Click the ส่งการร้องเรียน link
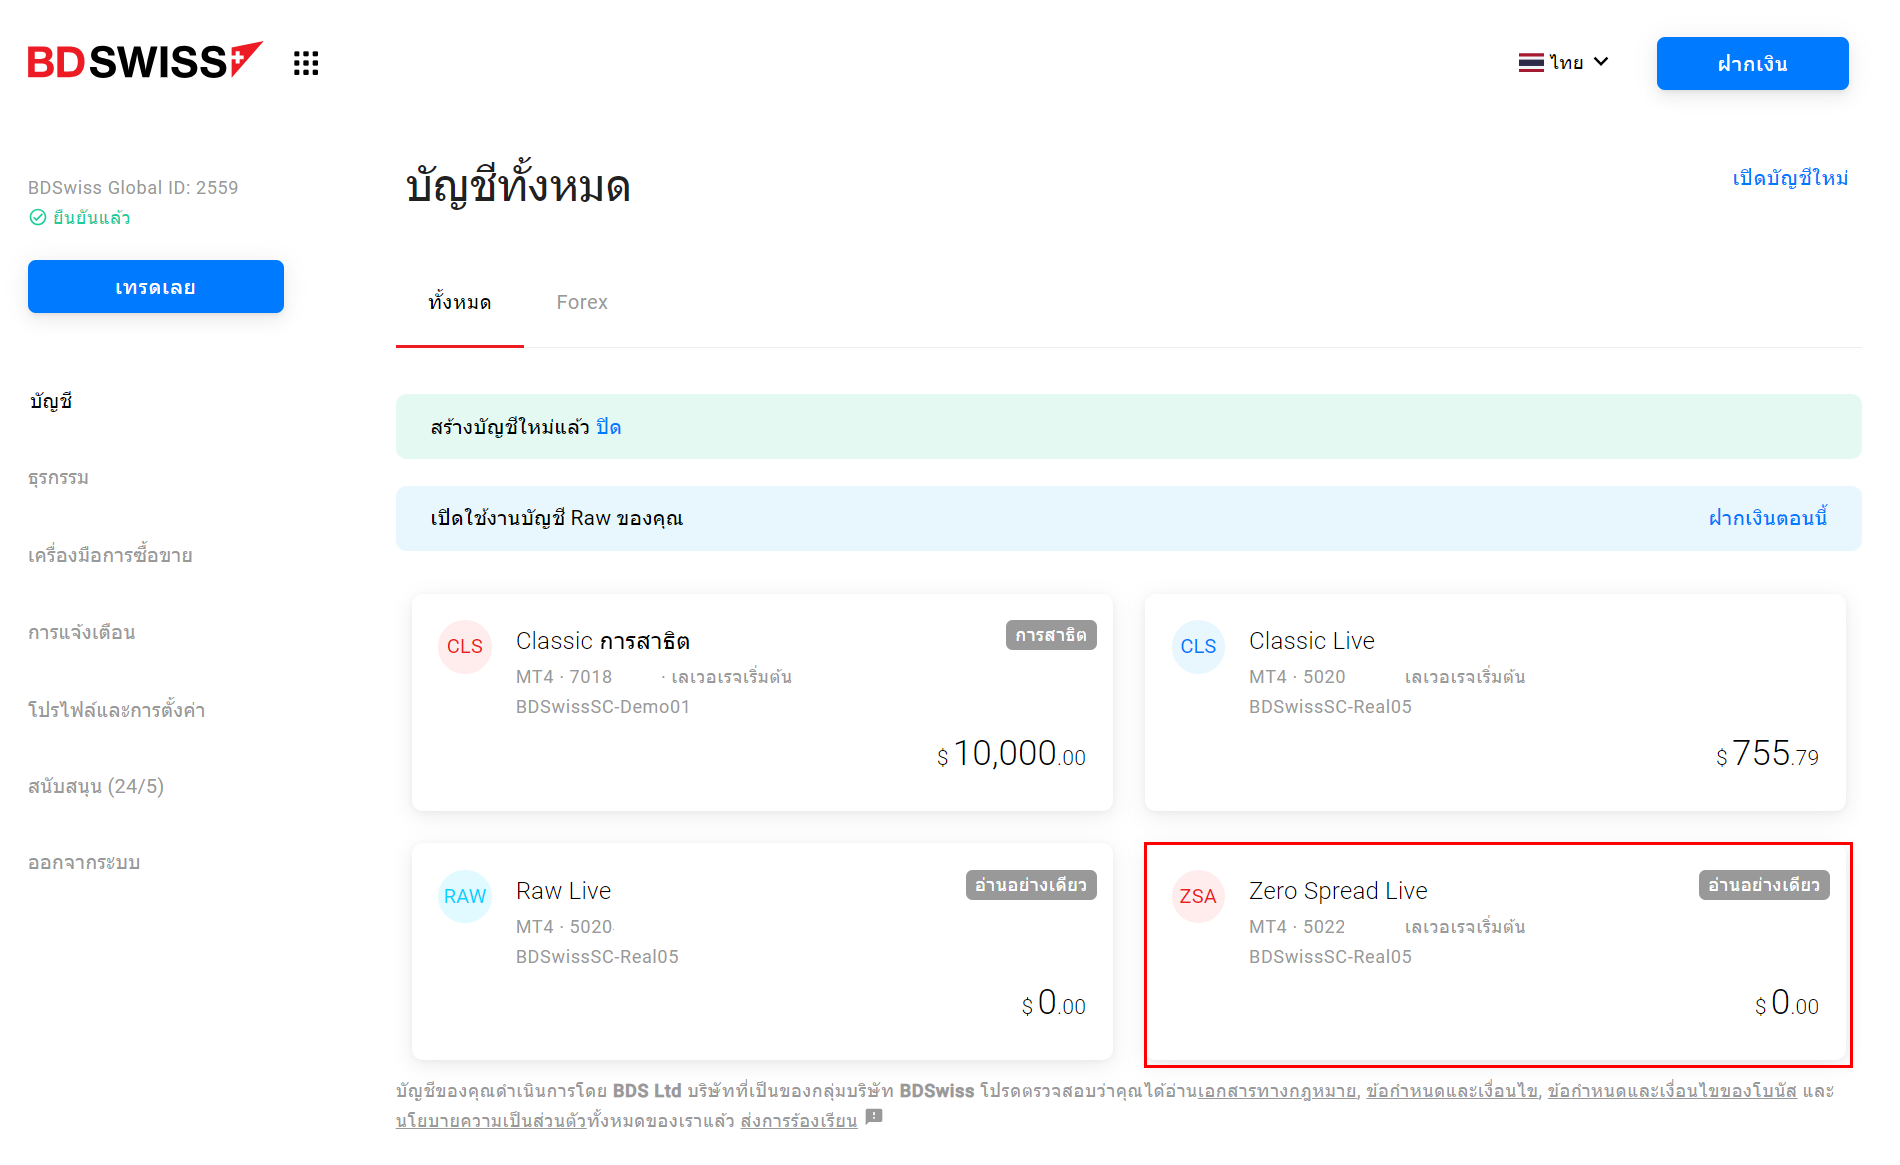 [x=799, y=1121]
